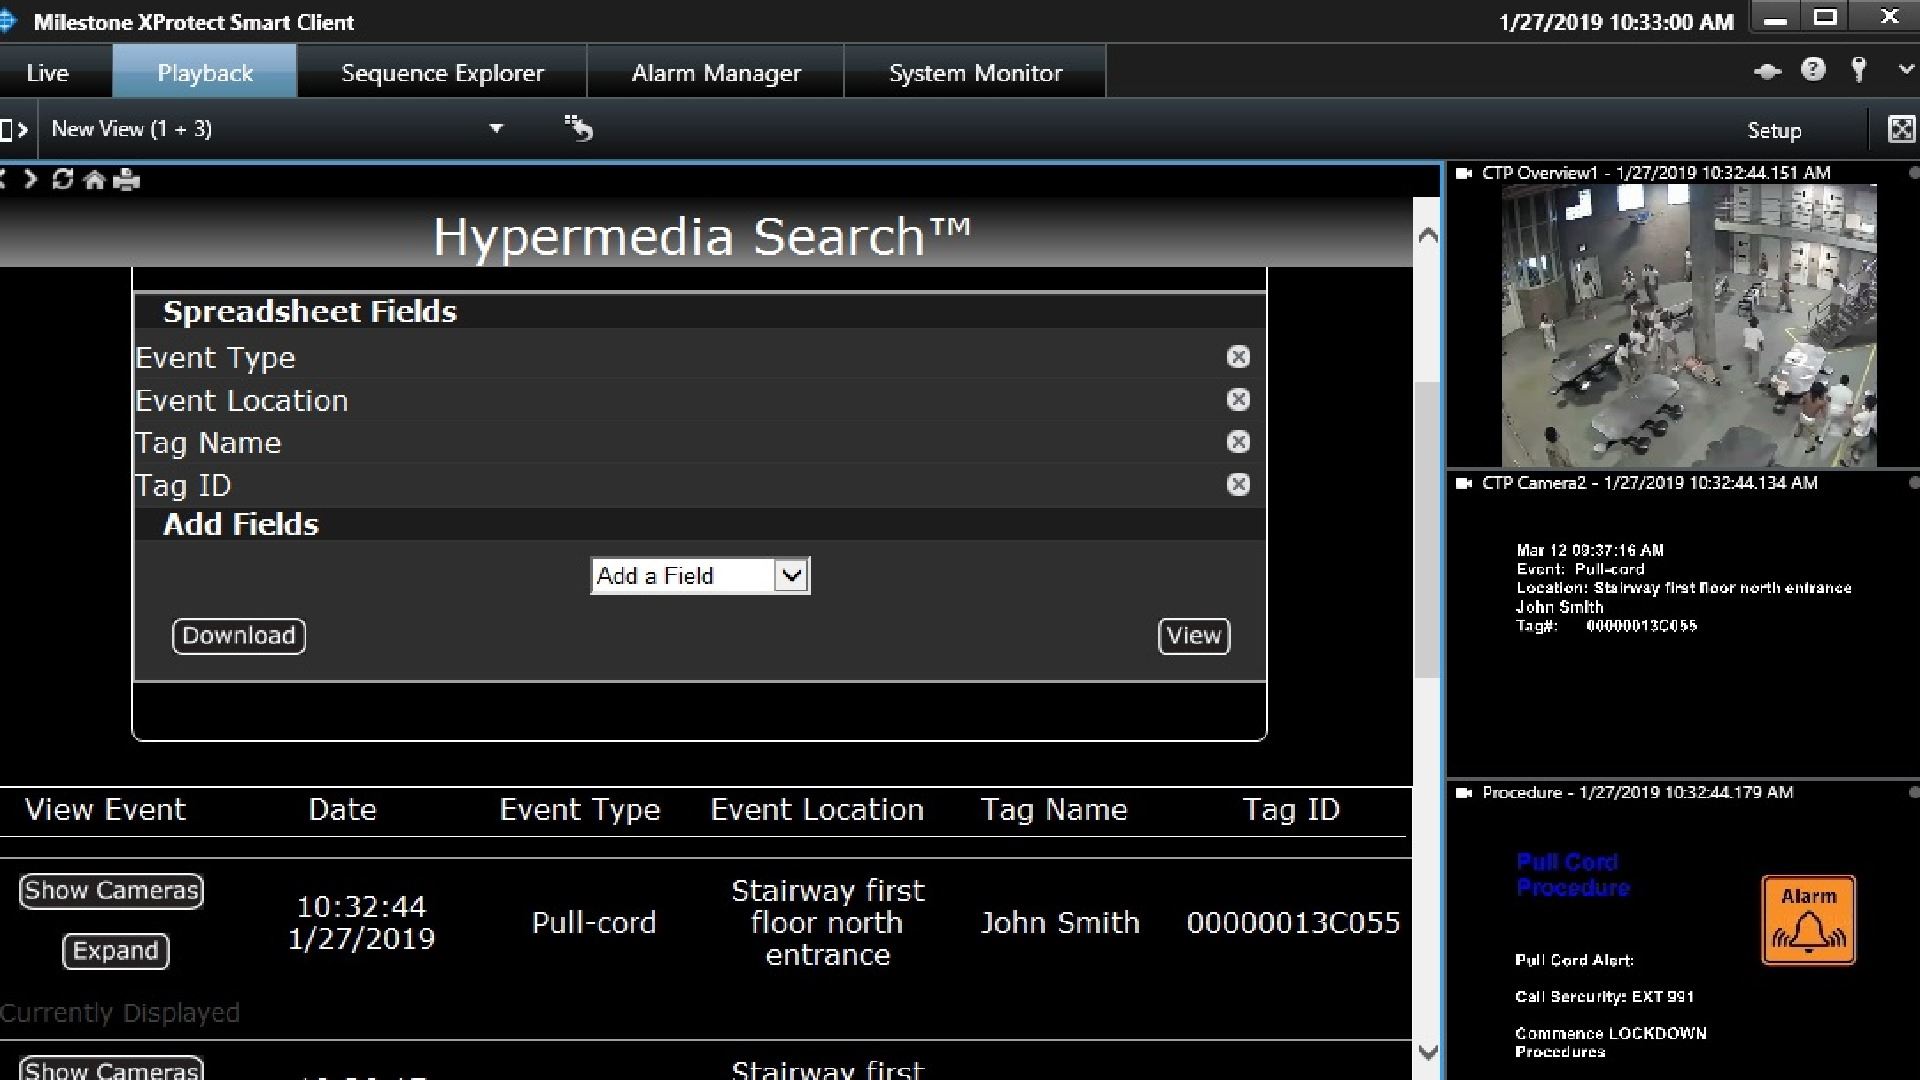Open the help question mark icon
Image resolution: width=1920 pixels, height=1080 pixels.
[1813, 70]
